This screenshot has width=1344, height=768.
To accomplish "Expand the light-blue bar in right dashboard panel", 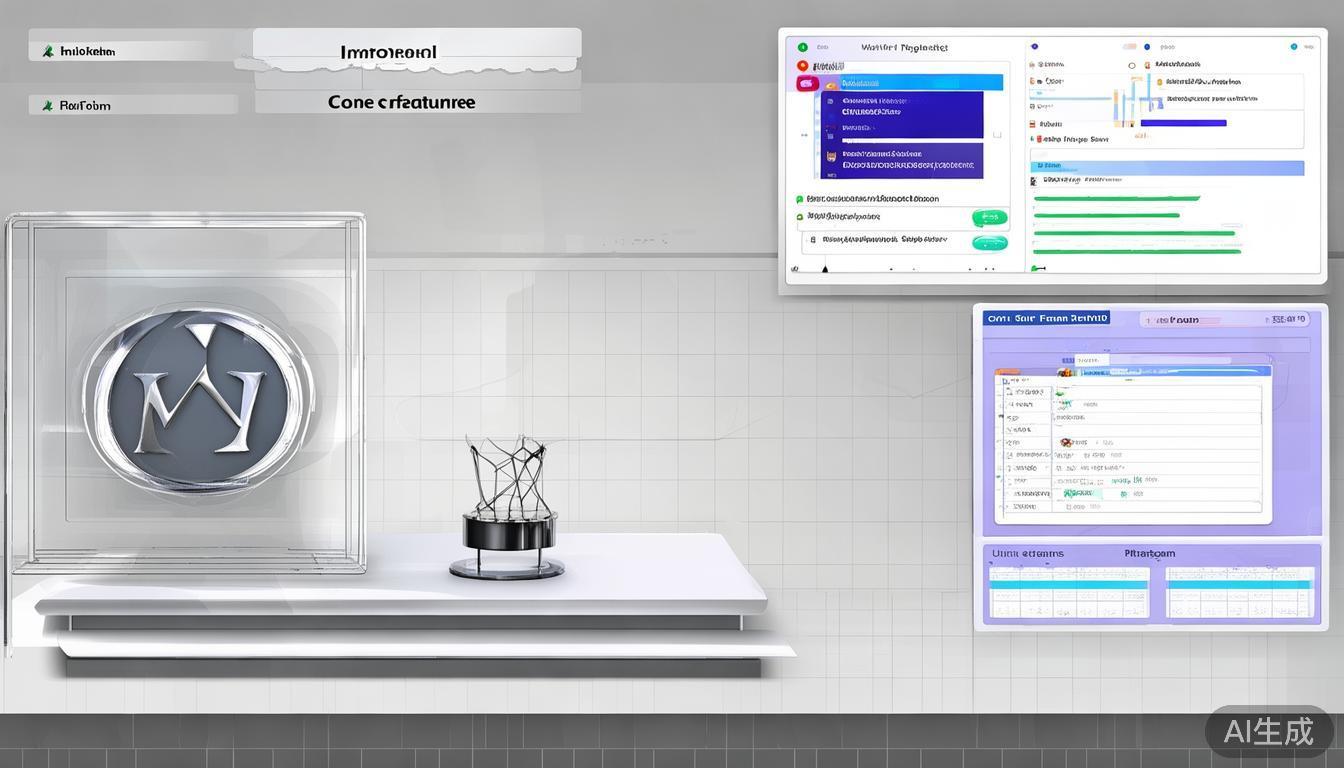I will (x=1168, y=168).
